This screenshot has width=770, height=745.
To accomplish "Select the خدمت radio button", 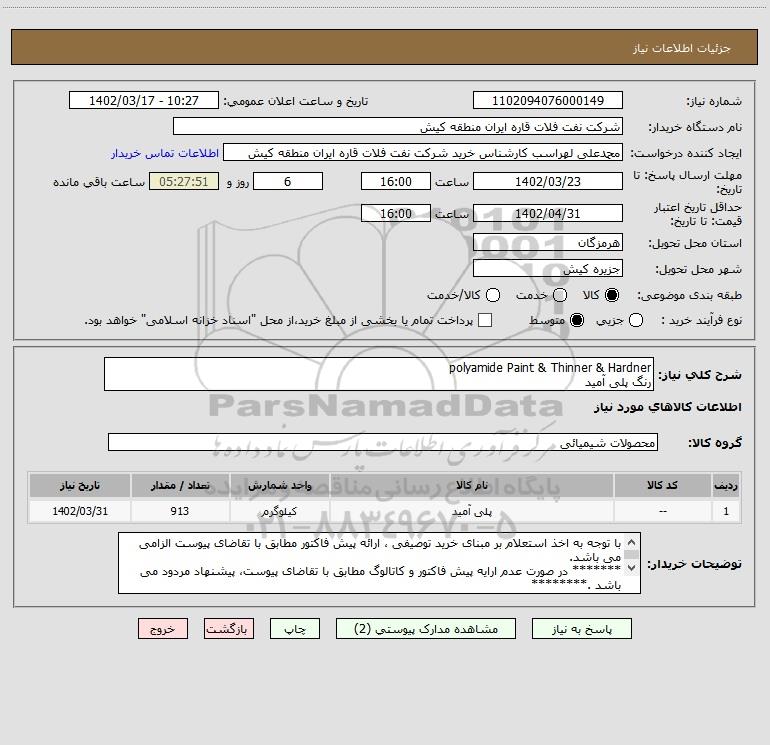I will tap(560, 295).
